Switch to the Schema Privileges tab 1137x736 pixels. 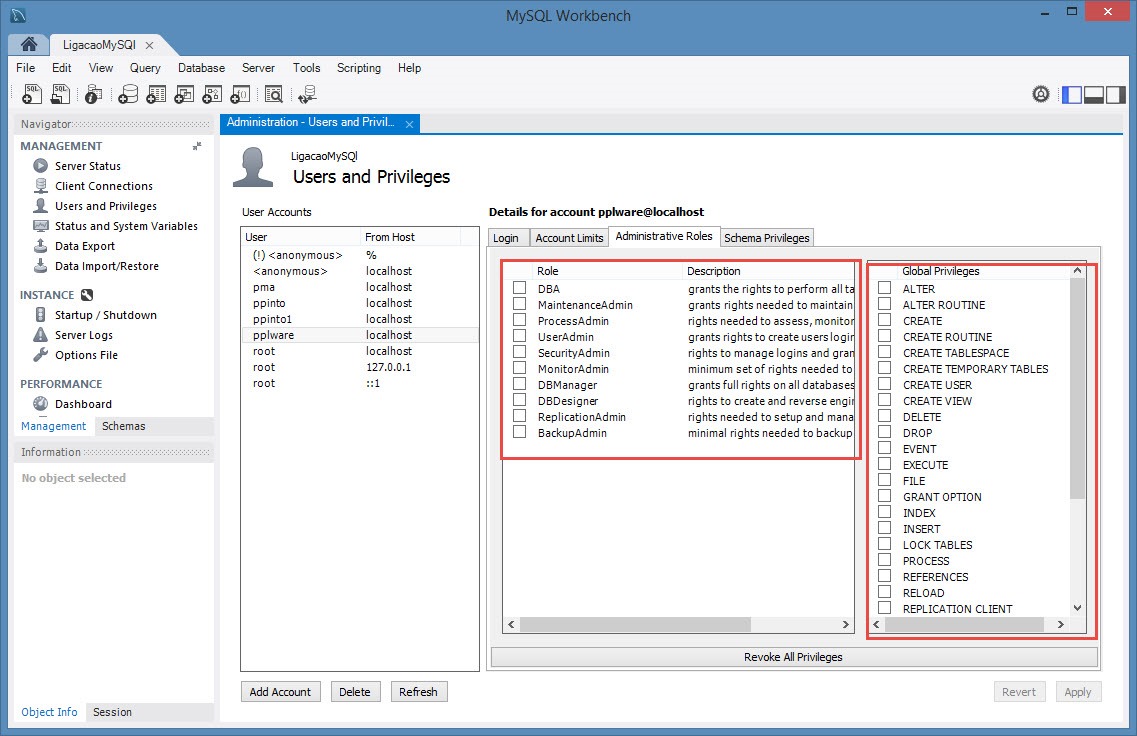(767, 238)
